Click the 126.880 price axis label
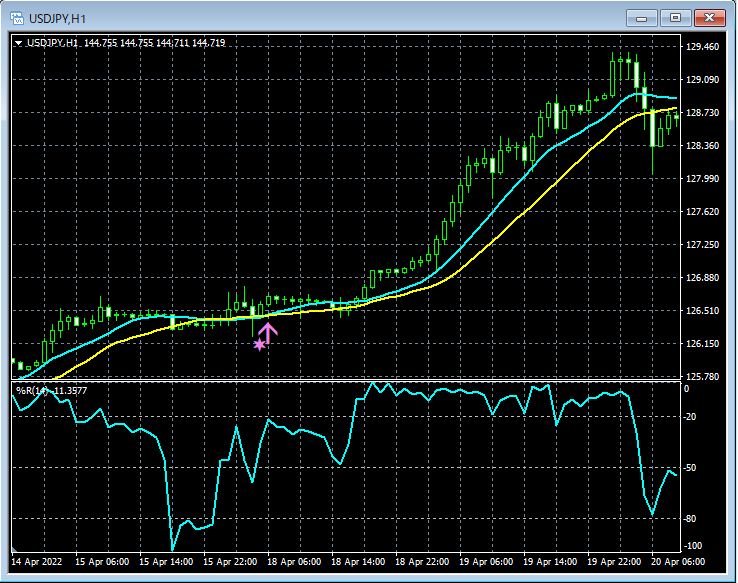Image resolution: width=738 pixels, height=583 pixels. coord(702,278)
